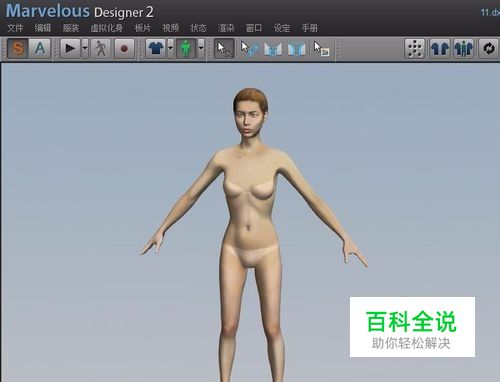This screenshot has height=382, width=500.
Task: Open the 虚拟化身 menu
Action: pyautogui.click(x=107, y=28)
